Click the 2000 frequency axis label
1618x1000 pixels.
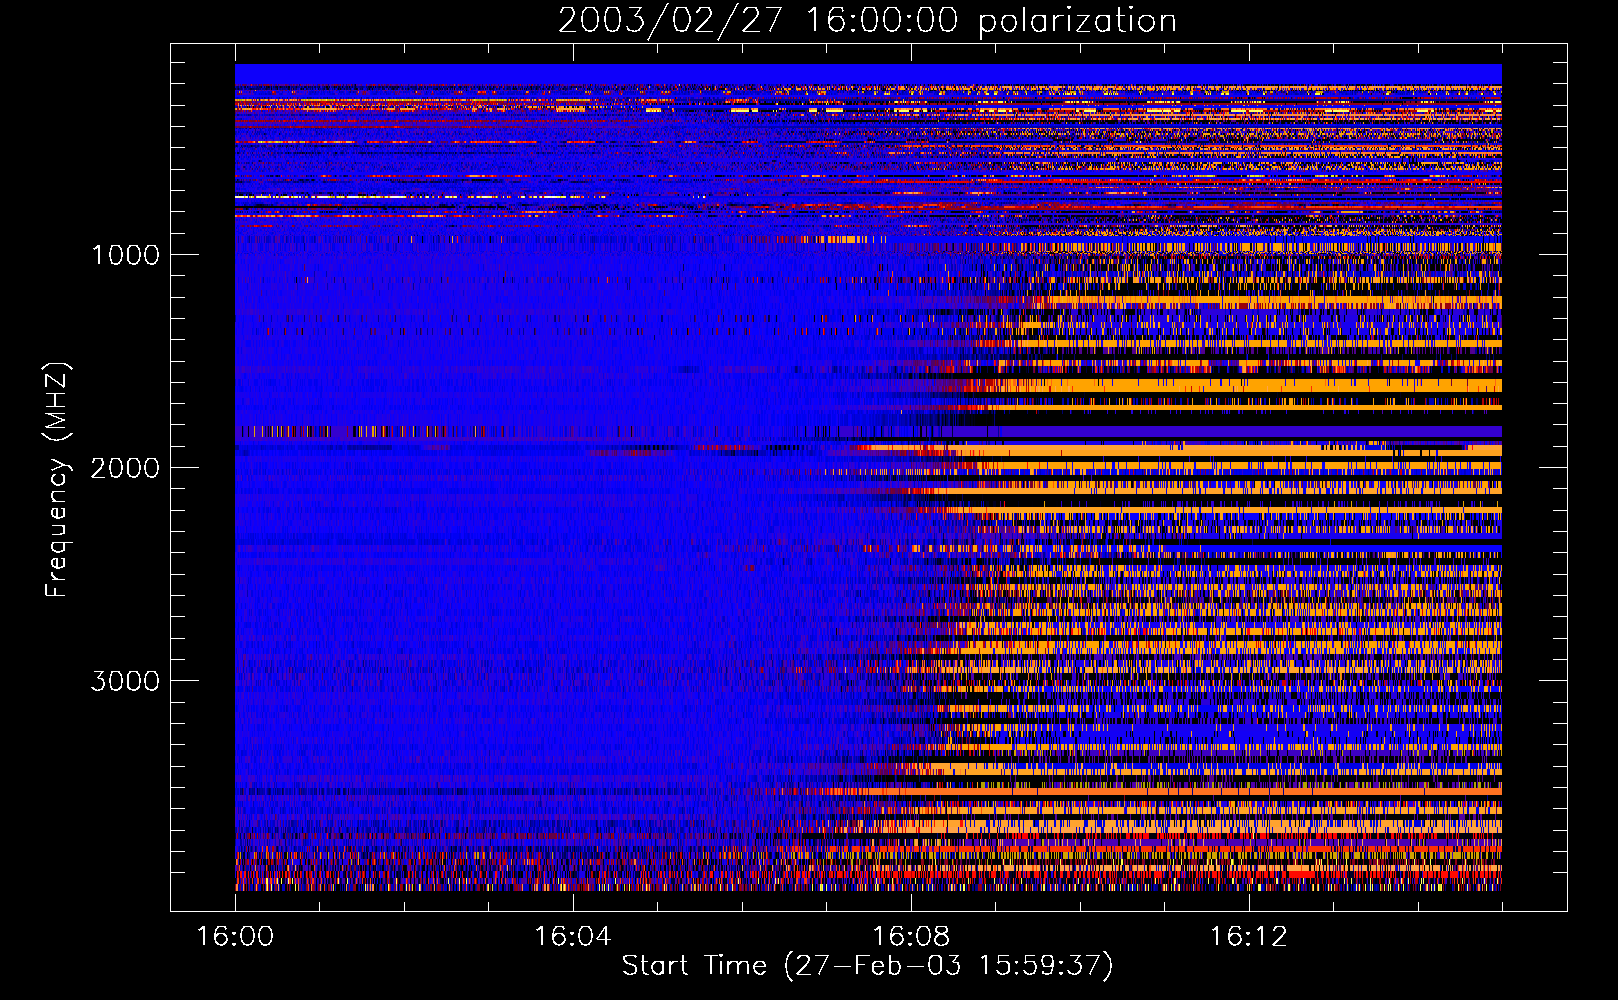pos(125,468)
